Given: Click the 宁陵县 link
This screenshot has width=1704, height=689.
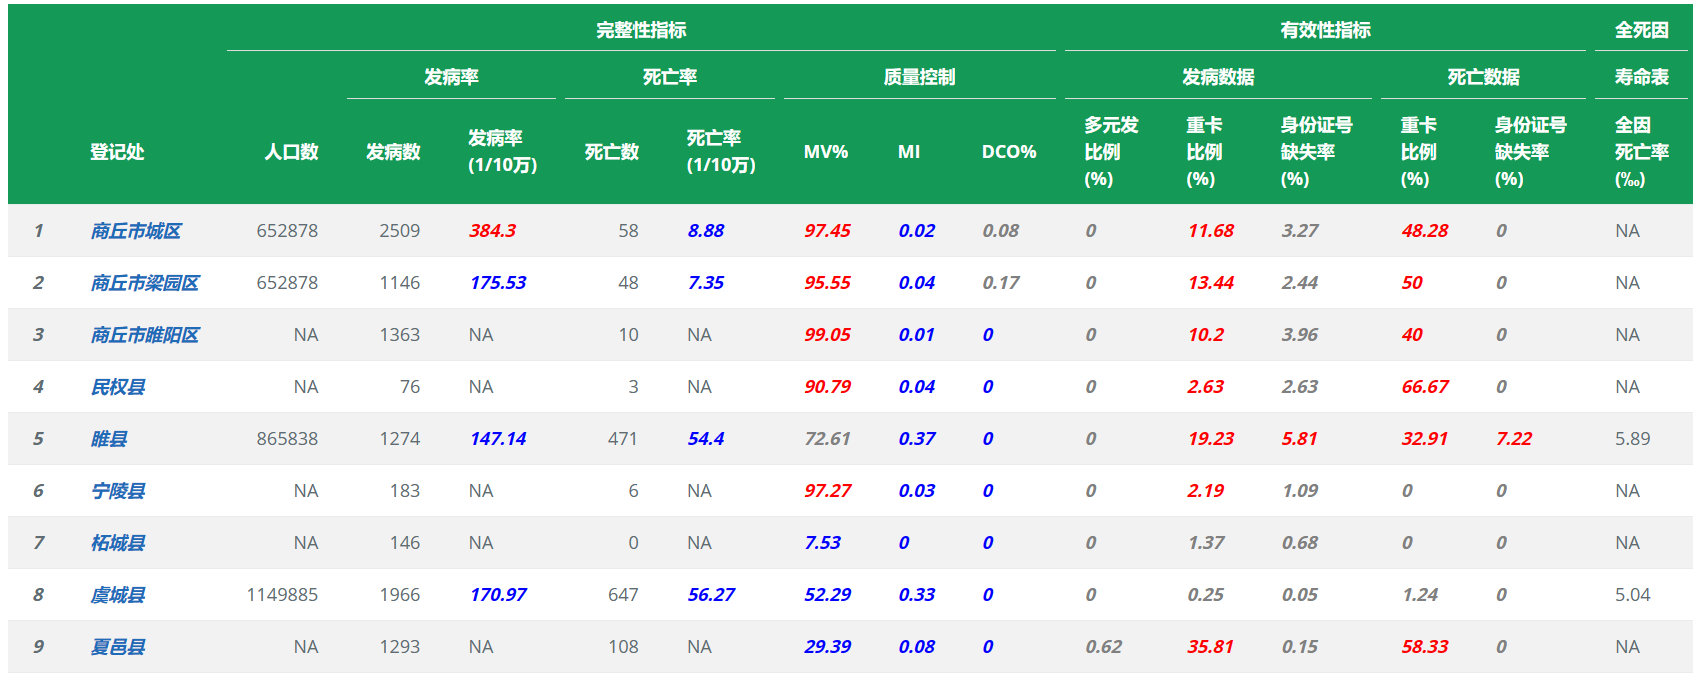Looking at the screenshot, I should tap(118, 491).
